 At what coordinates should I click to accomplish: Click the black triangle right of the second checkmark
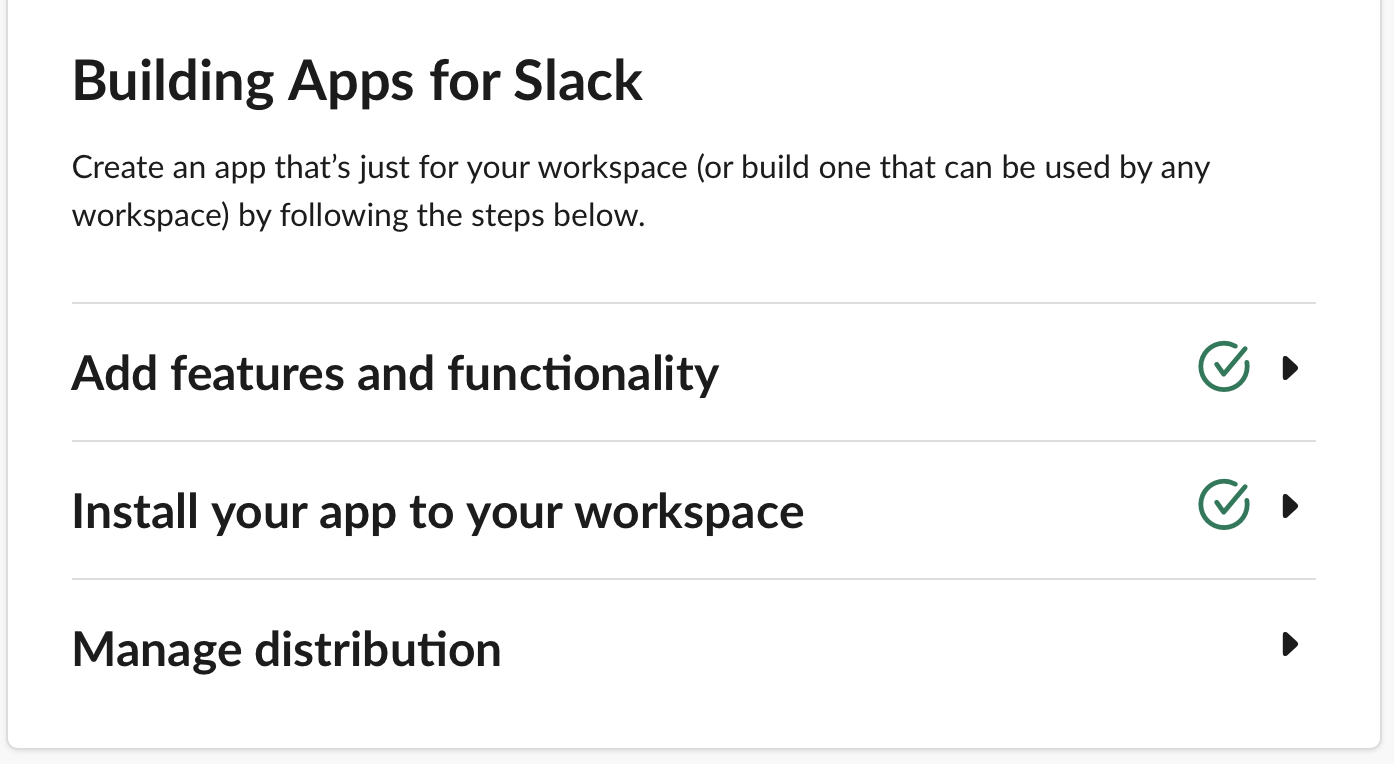[x=1290, y=507]
